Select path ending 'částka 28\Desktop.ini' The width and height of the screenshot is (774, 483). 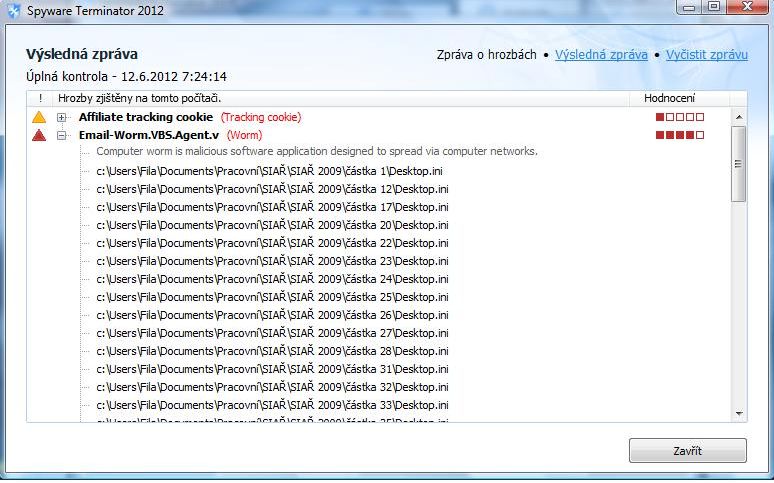tap(272, 351)
